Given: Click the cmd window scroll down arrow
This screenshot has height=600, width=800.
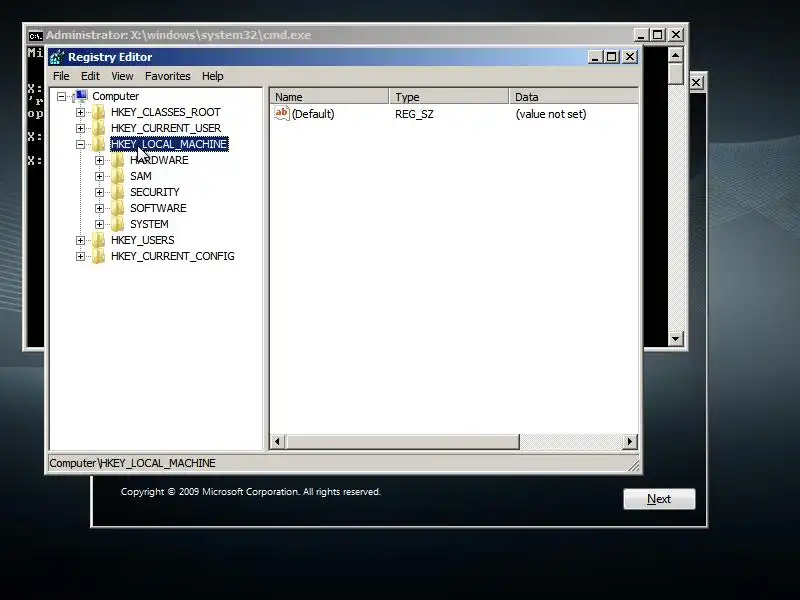Looking at the screenshot, I should [x=676, y=338].
